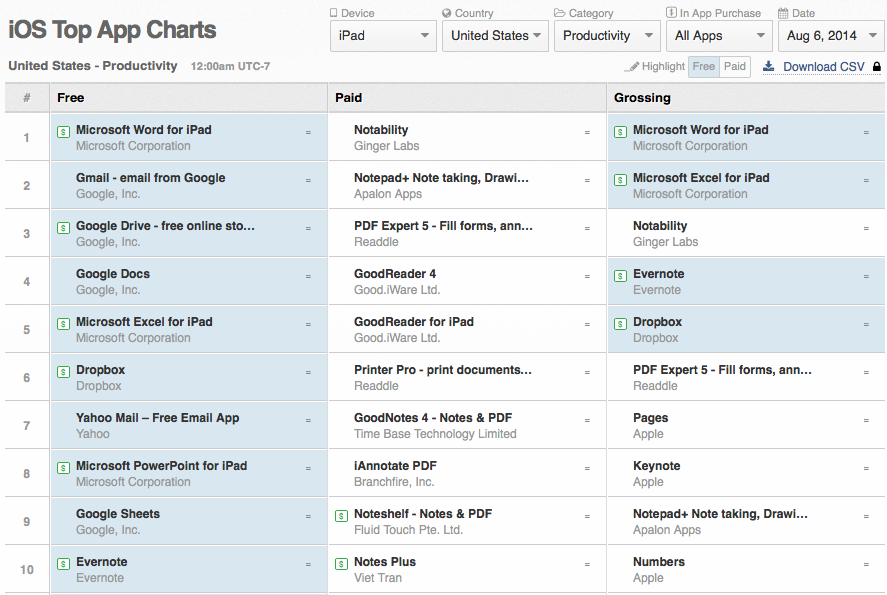The width and height of the screenshot is (887, 595).
Task: Open GoodReader for iPad app link
Action: pyautogui.click(x=414, y=322)
